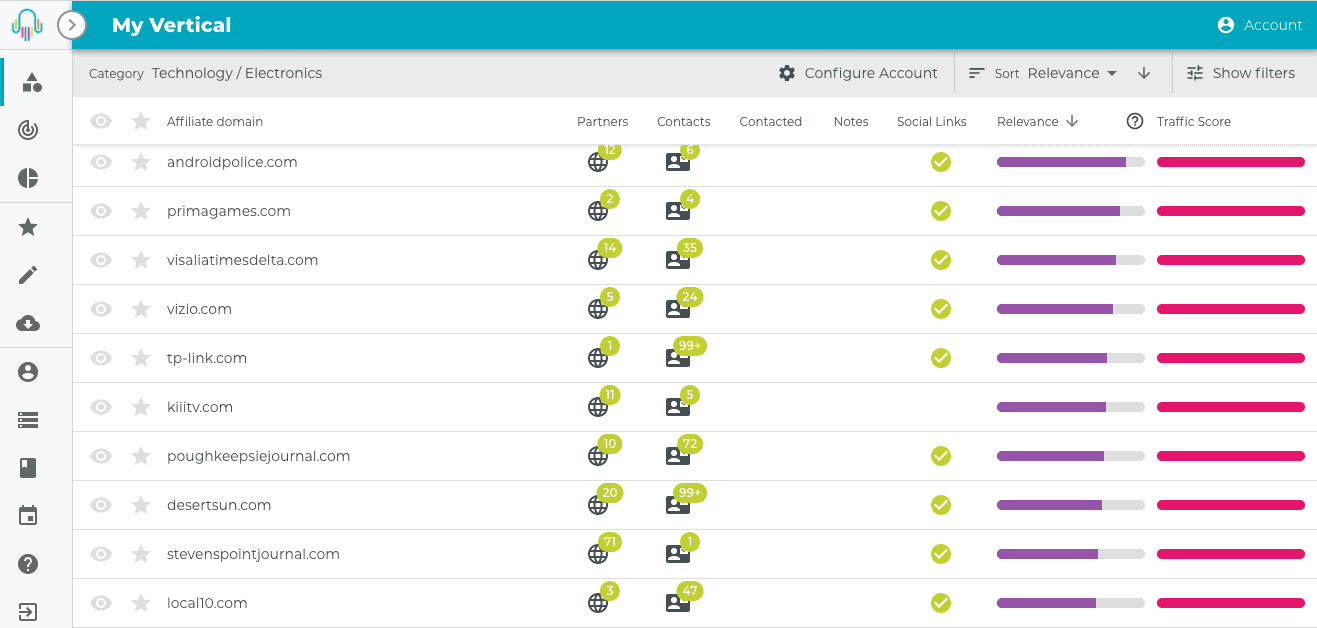Star desertsun.com as favorite
This screenshot has height=628, width=1317.
coord(141,505)
